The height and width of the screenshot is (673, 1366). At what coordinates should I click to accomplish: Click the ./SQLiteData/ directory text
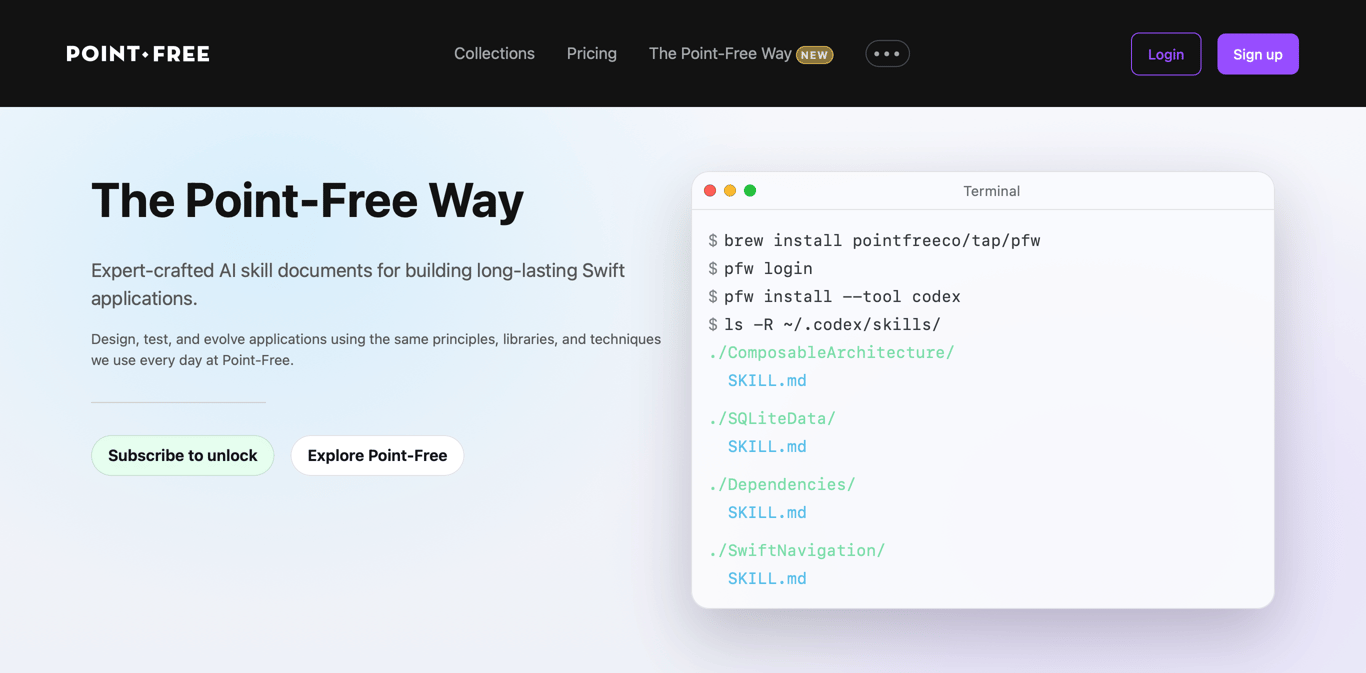point(772,418)
